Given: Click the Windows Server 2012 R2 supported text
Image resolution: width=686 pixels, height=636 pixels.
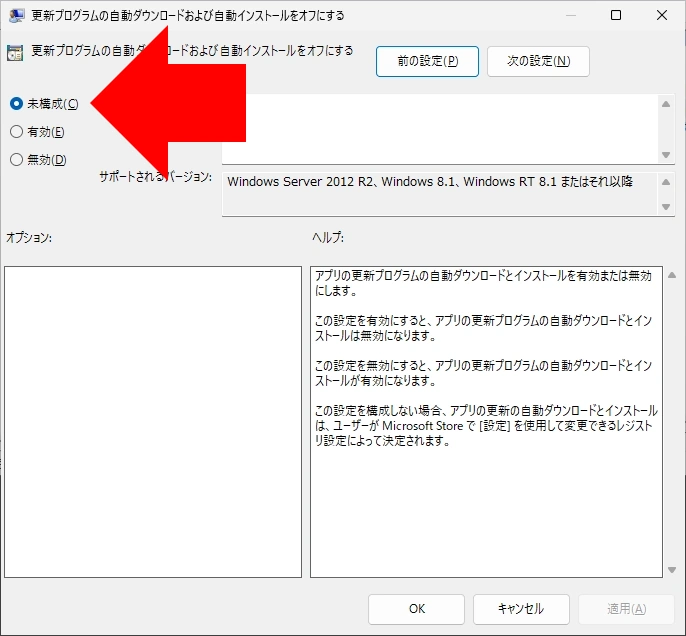Looking at the screenshot, I should tap(430, 182).
